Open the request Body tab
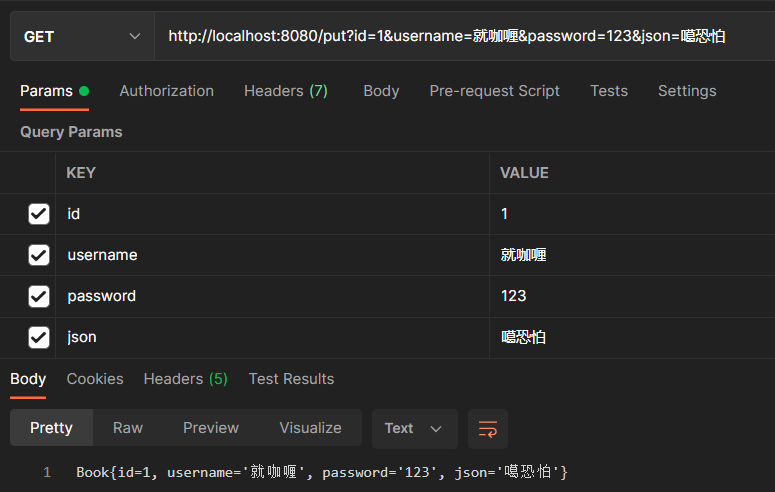Screen dimensions: 775x492 tap(381, 91)
